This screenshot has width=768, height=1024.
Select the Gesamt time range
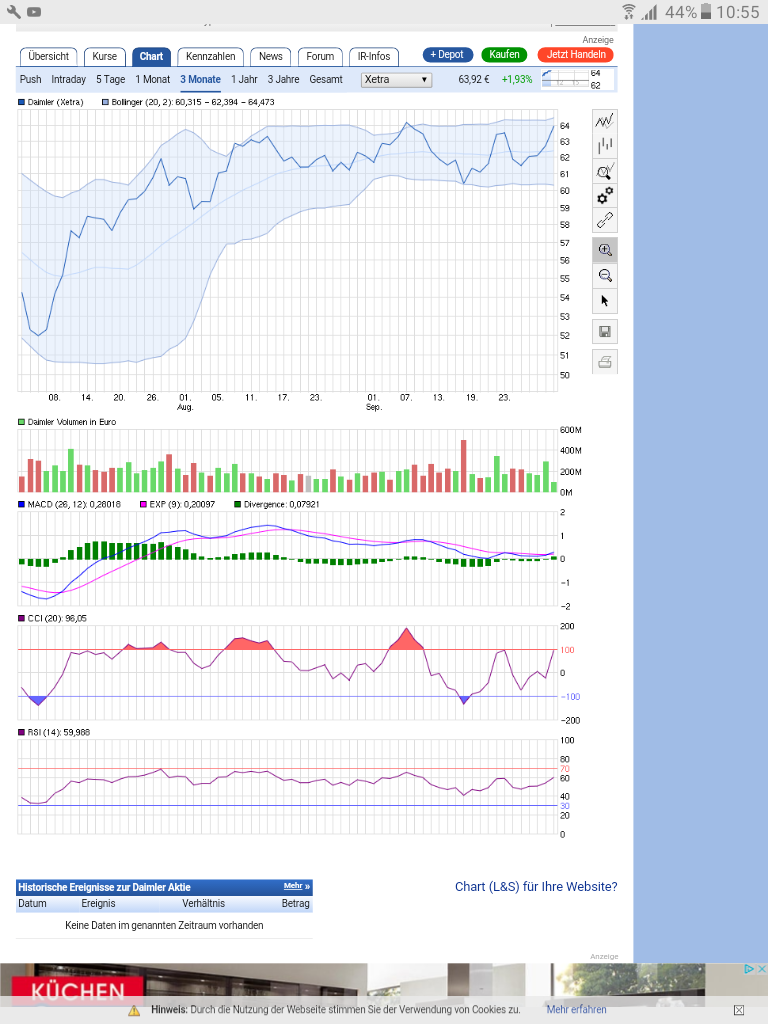[x=326, y=80]
